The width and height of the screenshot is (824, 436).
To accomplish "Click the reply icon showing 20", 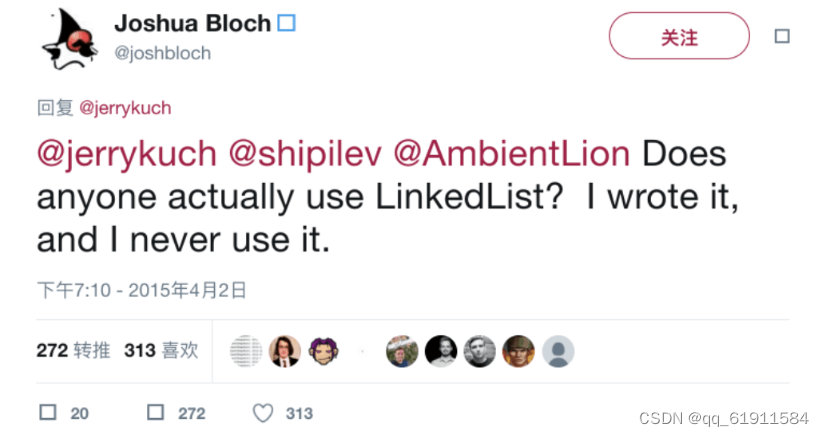I will click(x=48, y=412).
